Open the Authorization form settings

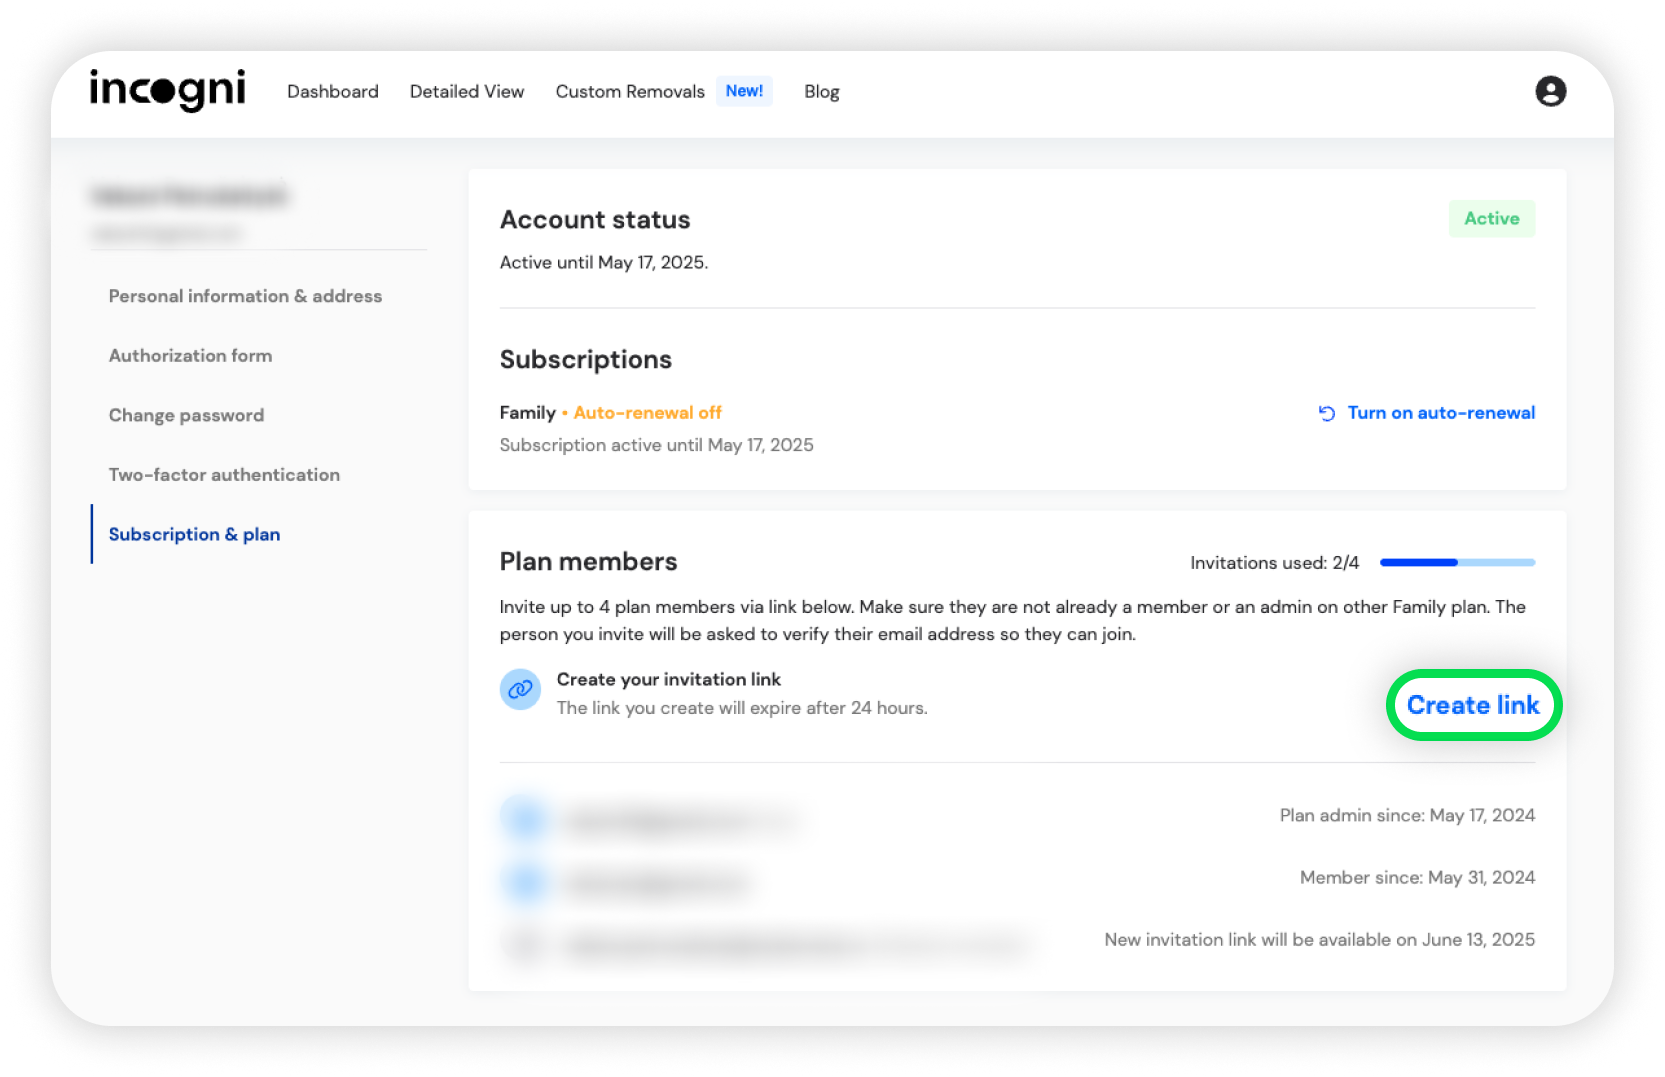pos(190,356)
